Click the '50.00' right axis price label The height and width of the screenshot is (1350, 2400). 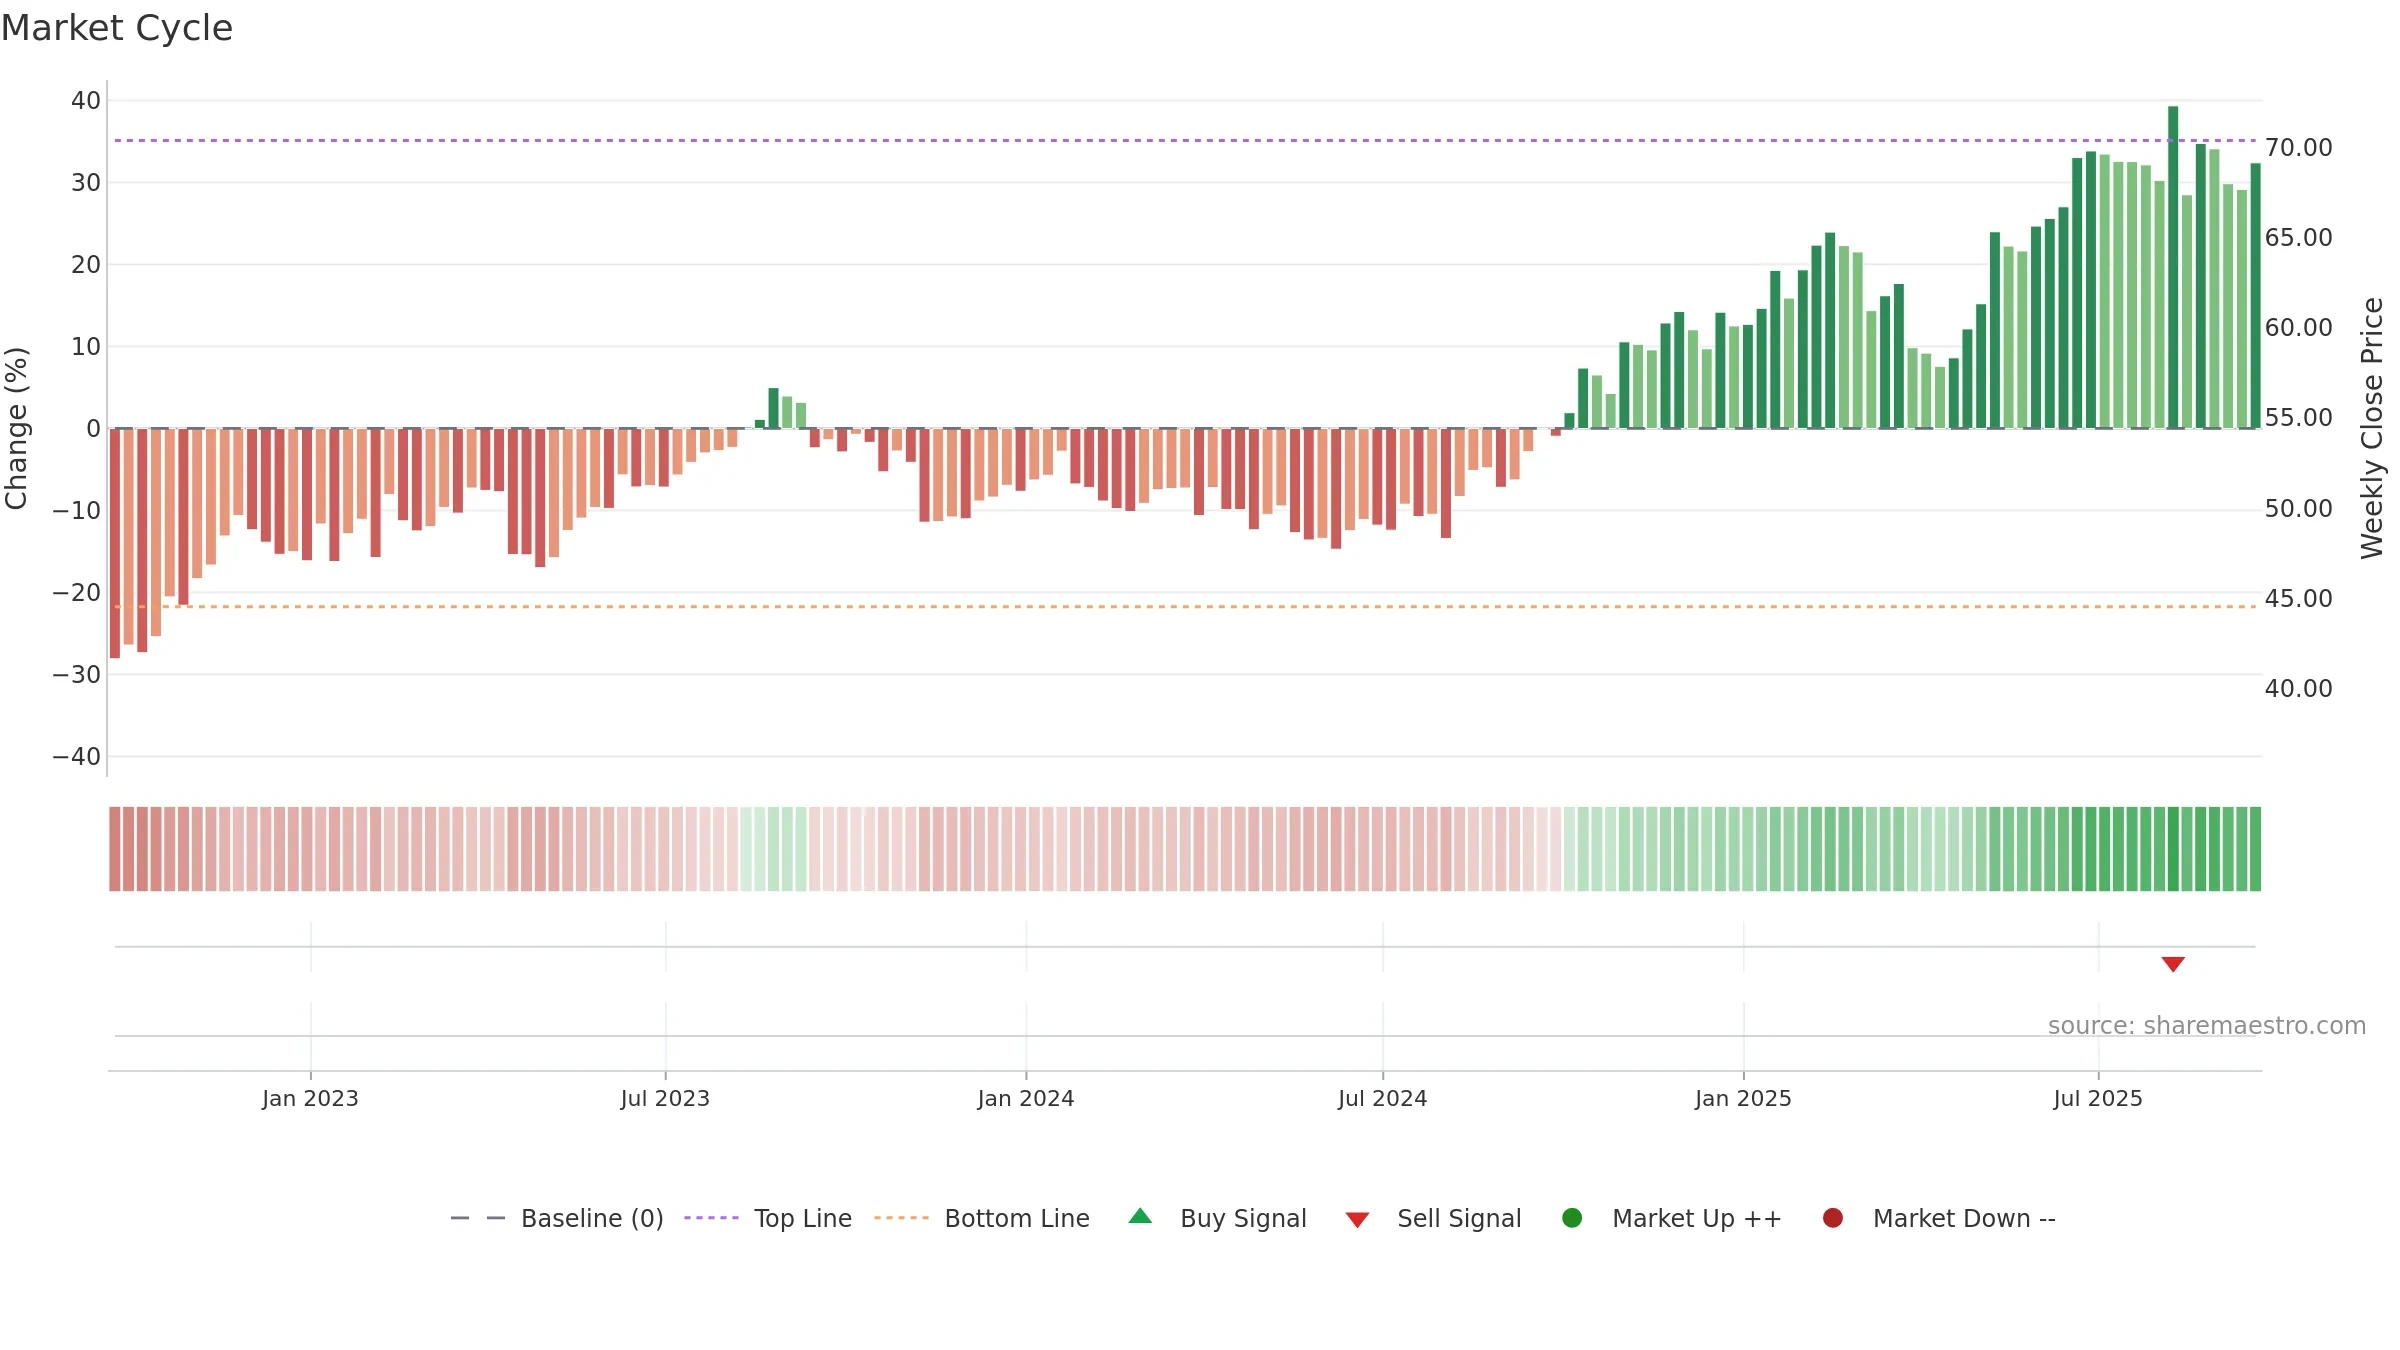pyautogui.click(x=2299, y=509)
